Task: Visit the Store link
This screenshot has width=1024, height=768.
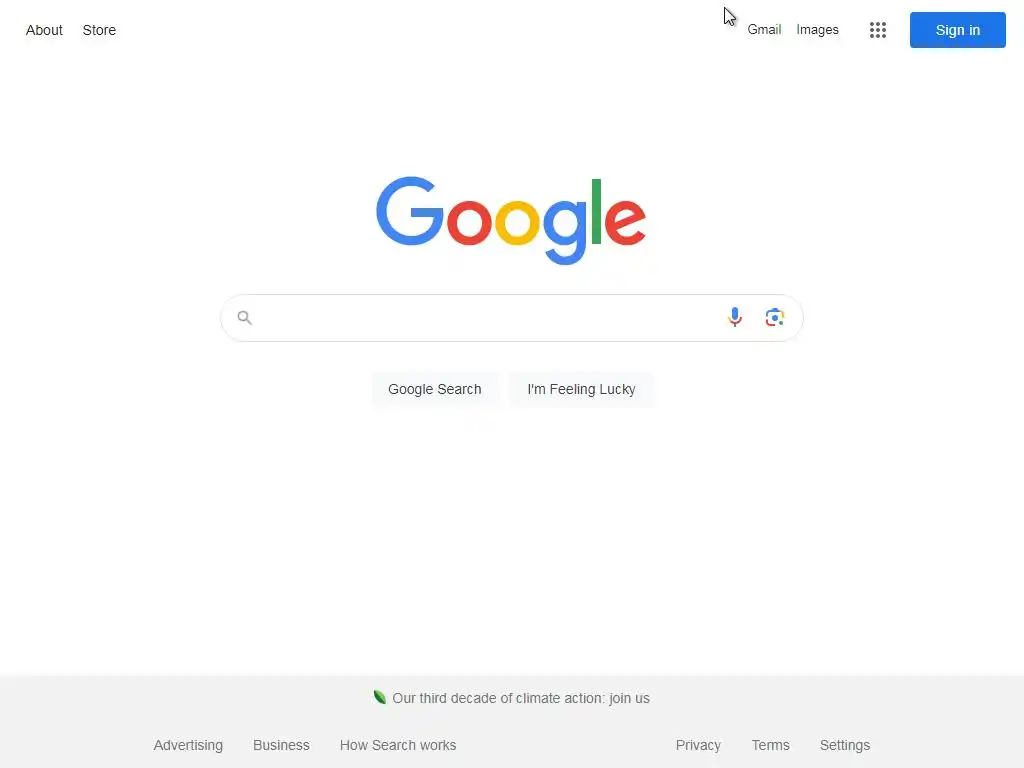Action: [x=99, y=30]
